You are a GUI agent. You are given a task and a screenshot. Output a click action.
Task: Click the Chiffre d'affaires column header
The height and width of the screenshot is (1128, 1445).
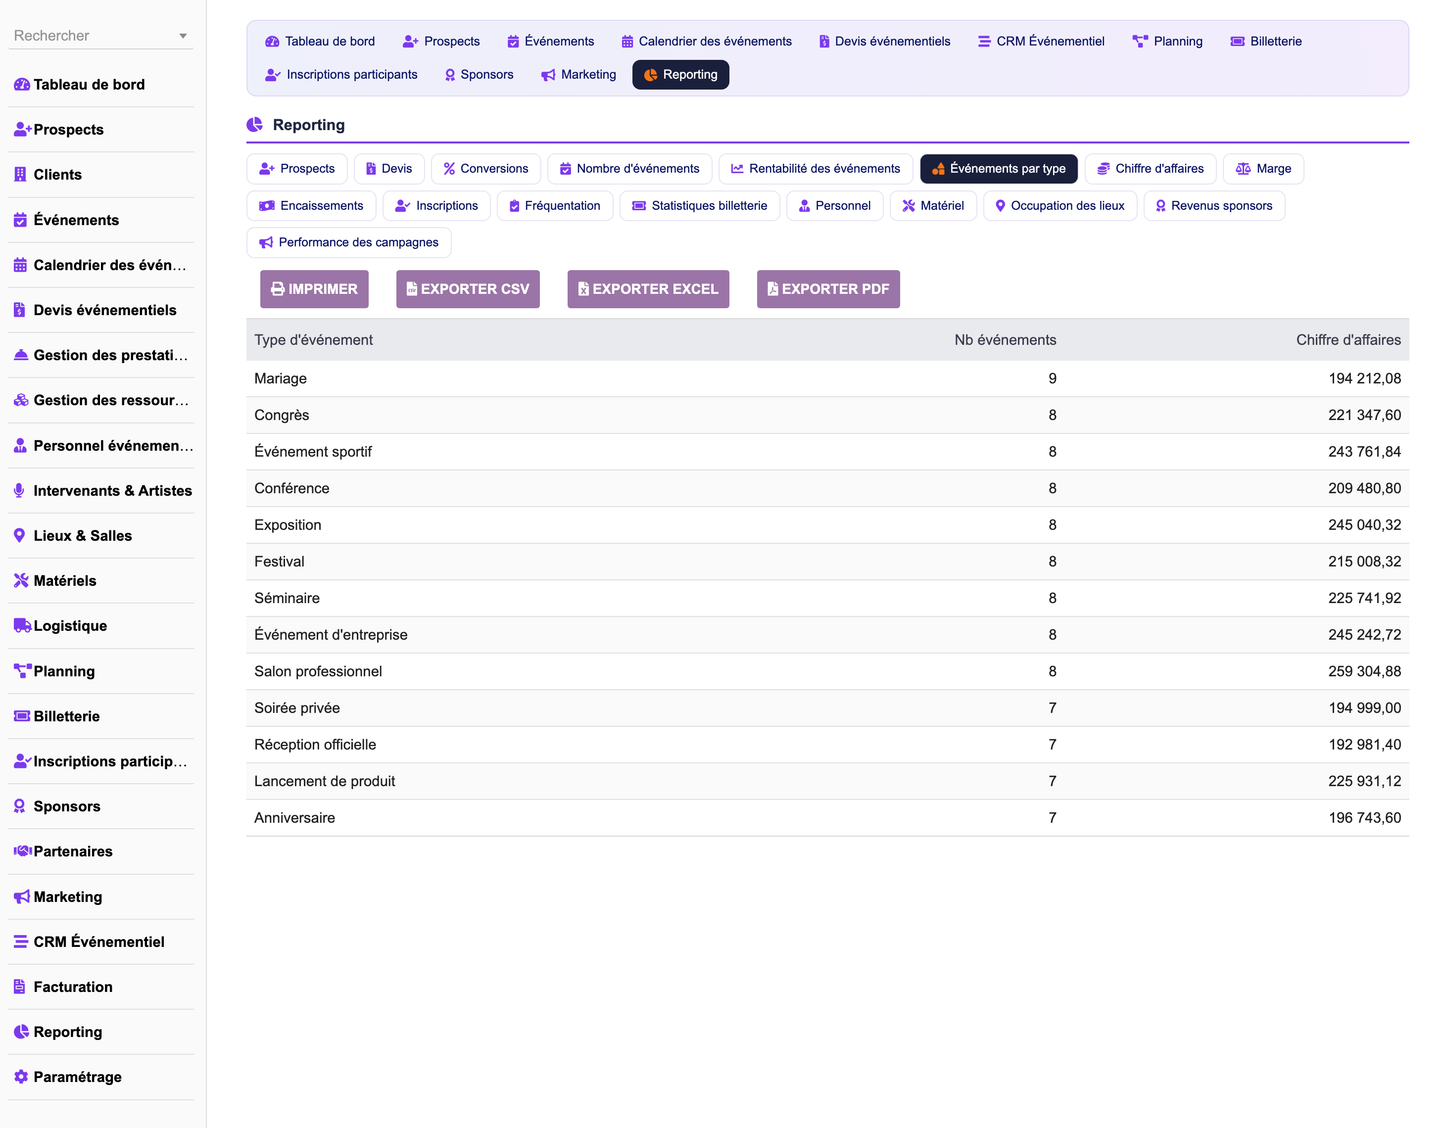[x=1348, y=340]
